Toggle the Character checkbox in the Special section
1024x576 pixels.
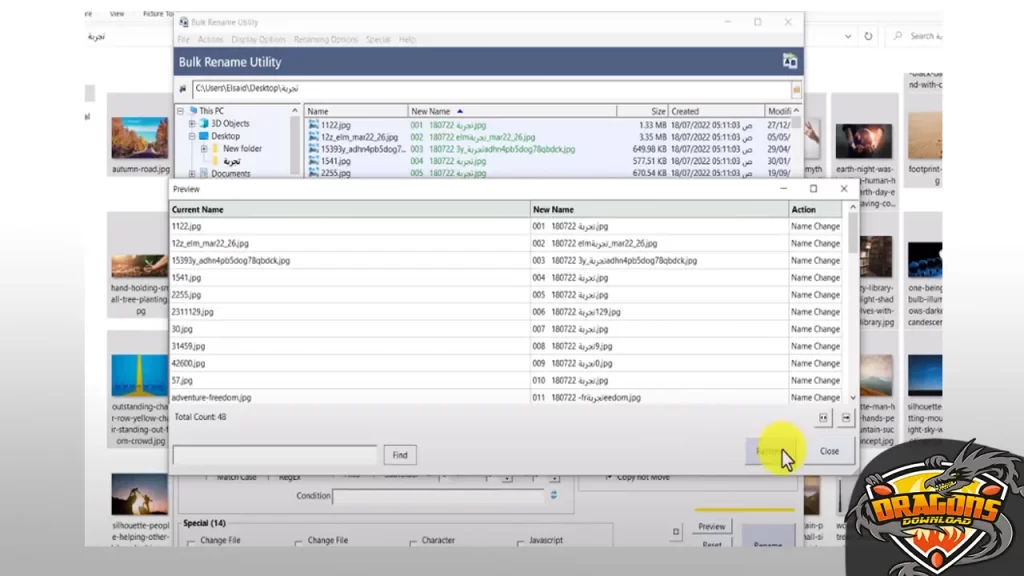(x=410, y=543)
